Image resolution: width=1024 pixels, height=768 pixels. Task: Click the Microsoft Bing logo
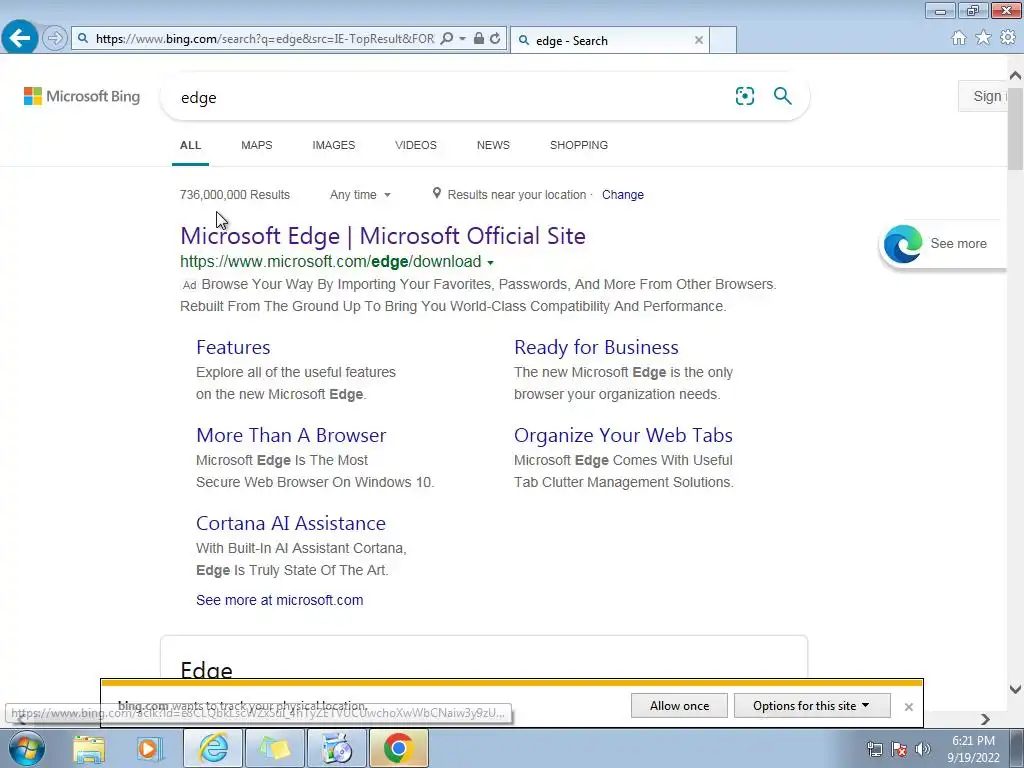(82, 97)
